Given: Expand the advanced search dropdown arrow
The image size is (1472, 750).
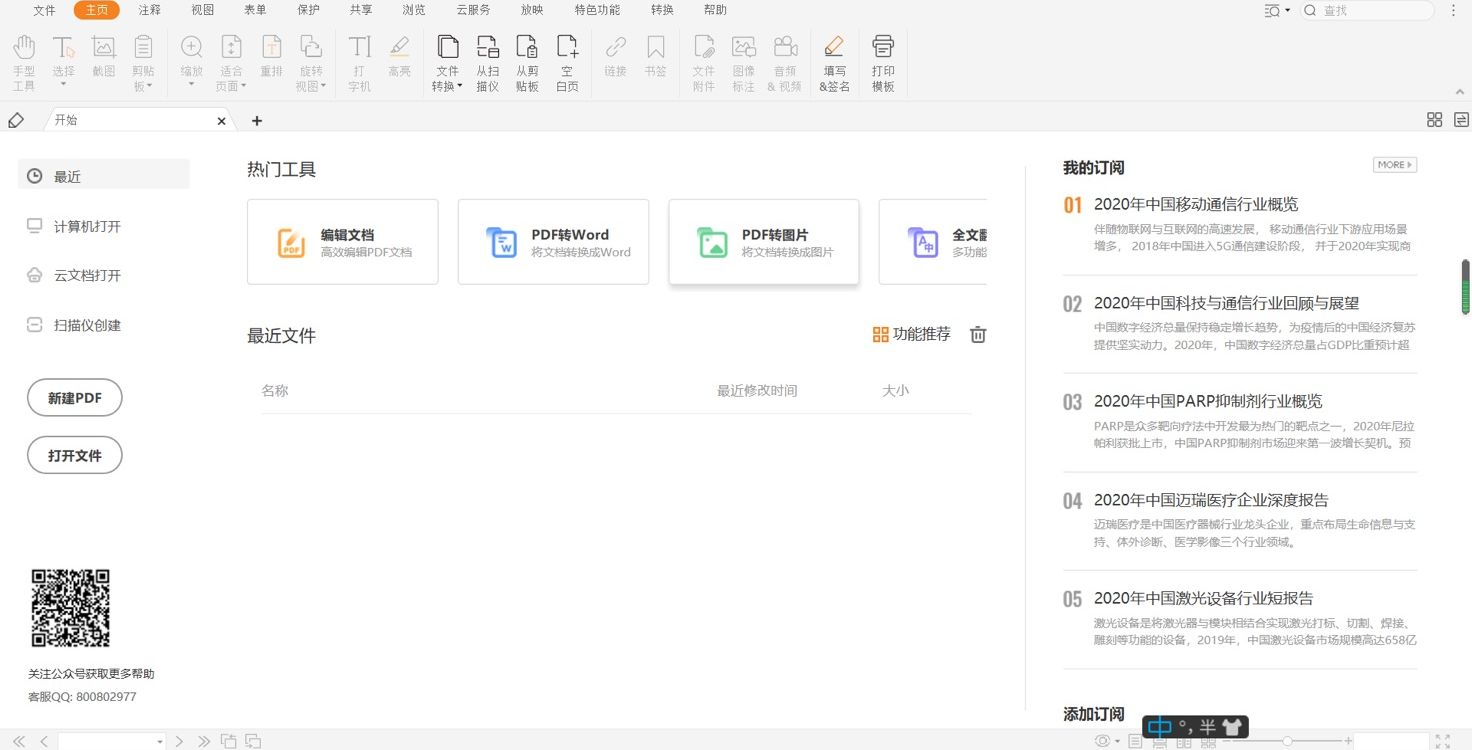Looking at the screenshot, I should [1287, 10].
